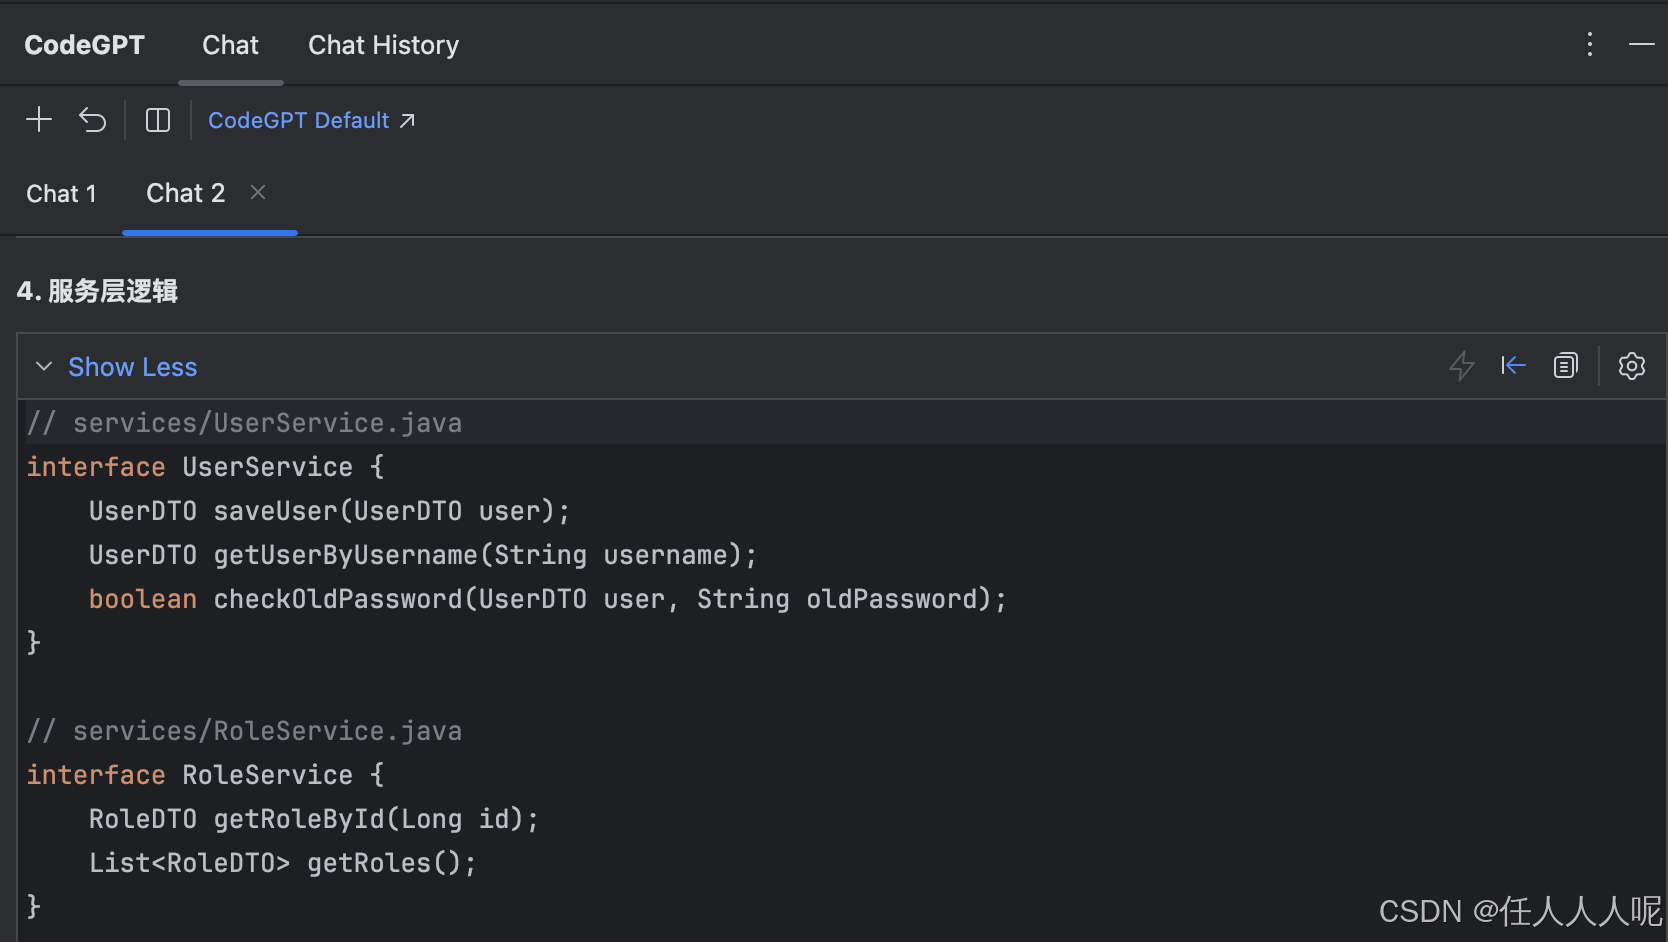Screen dimensions: 1668x942
Task: Click the lightning bolt auto-apply icon
Action: pos(1461,366)
